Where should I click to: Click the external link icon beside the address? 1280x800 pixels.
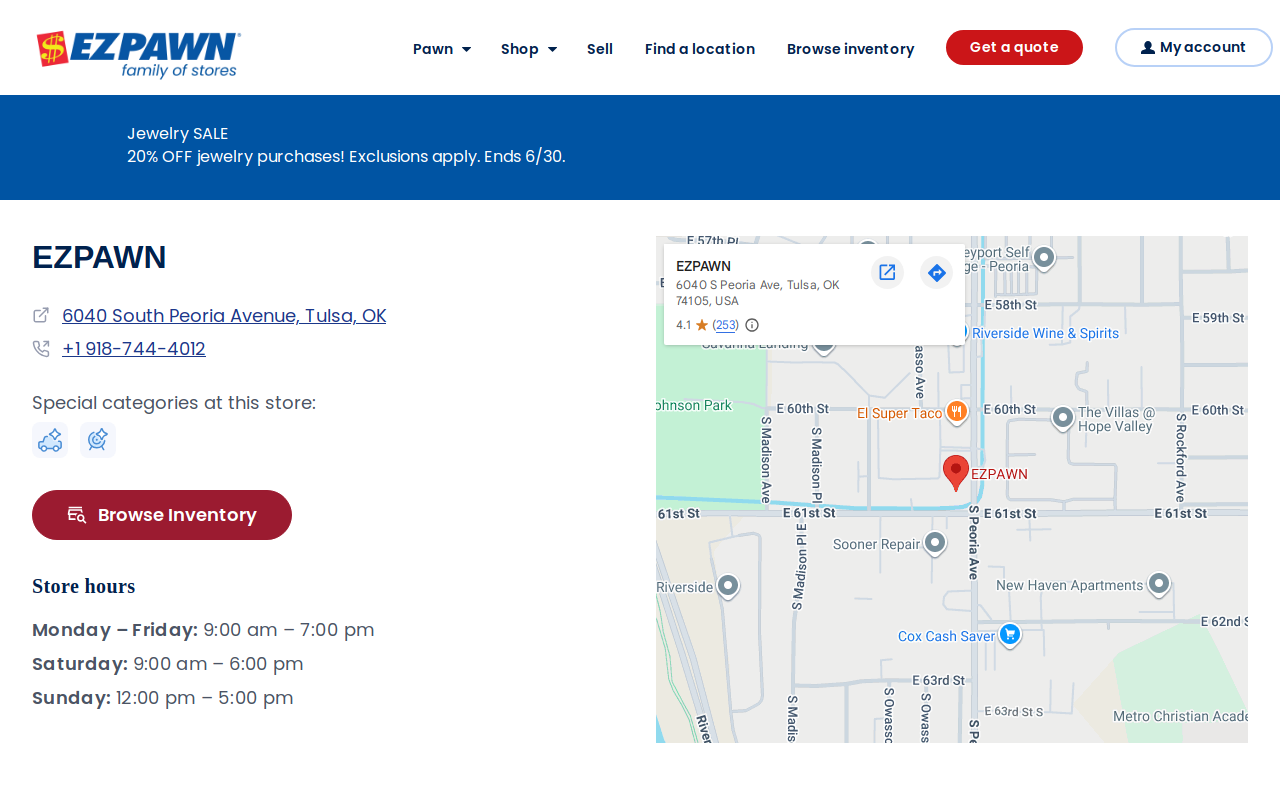(41, 315)
